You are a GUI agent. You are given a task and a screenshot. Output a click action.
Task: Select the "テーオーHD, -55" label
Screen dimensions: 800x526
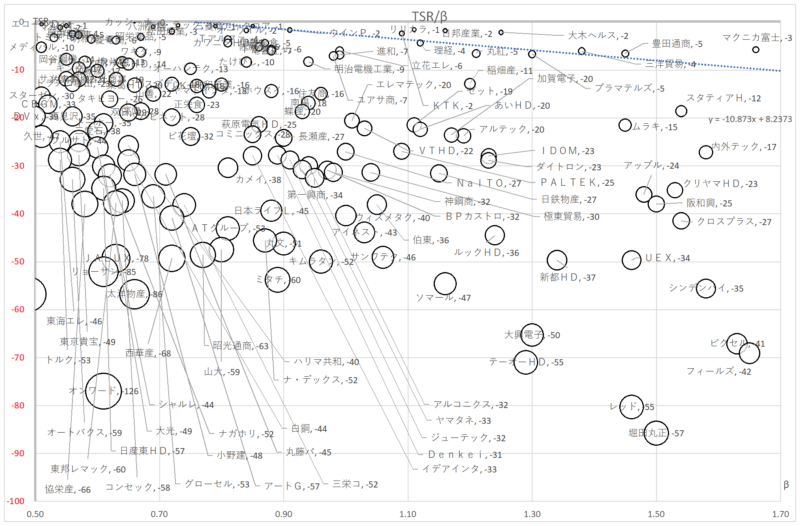(526, 362)
